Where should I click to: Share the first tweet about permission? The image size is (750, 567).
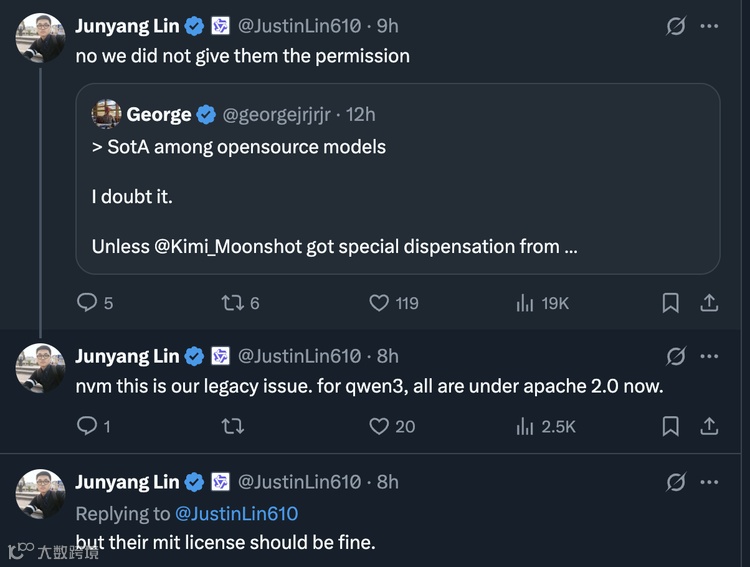[x=709, y=303]
